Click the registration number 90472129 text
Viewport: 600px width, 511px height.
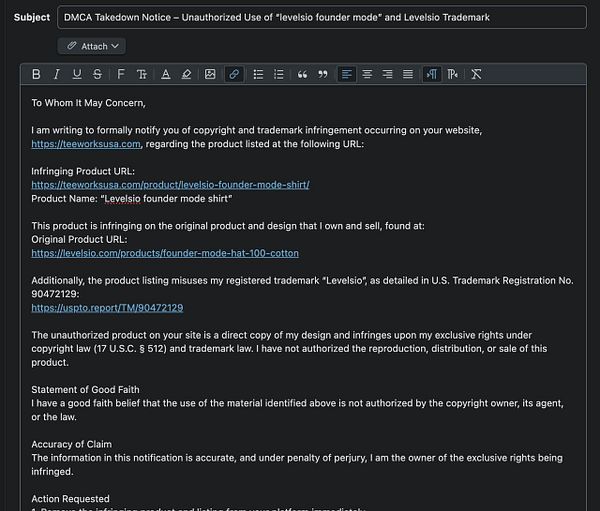point(55,294)
